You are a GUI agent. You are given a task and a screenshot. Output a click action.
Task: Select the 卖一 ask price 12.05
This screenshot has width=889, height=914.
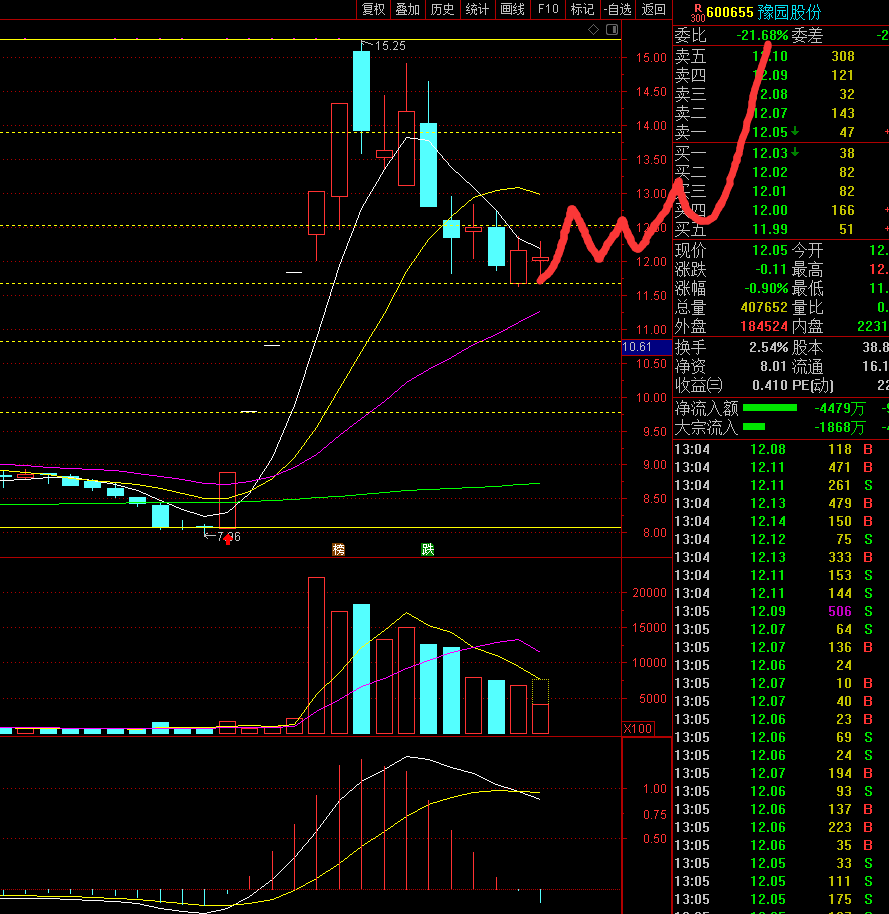(769, 132)
